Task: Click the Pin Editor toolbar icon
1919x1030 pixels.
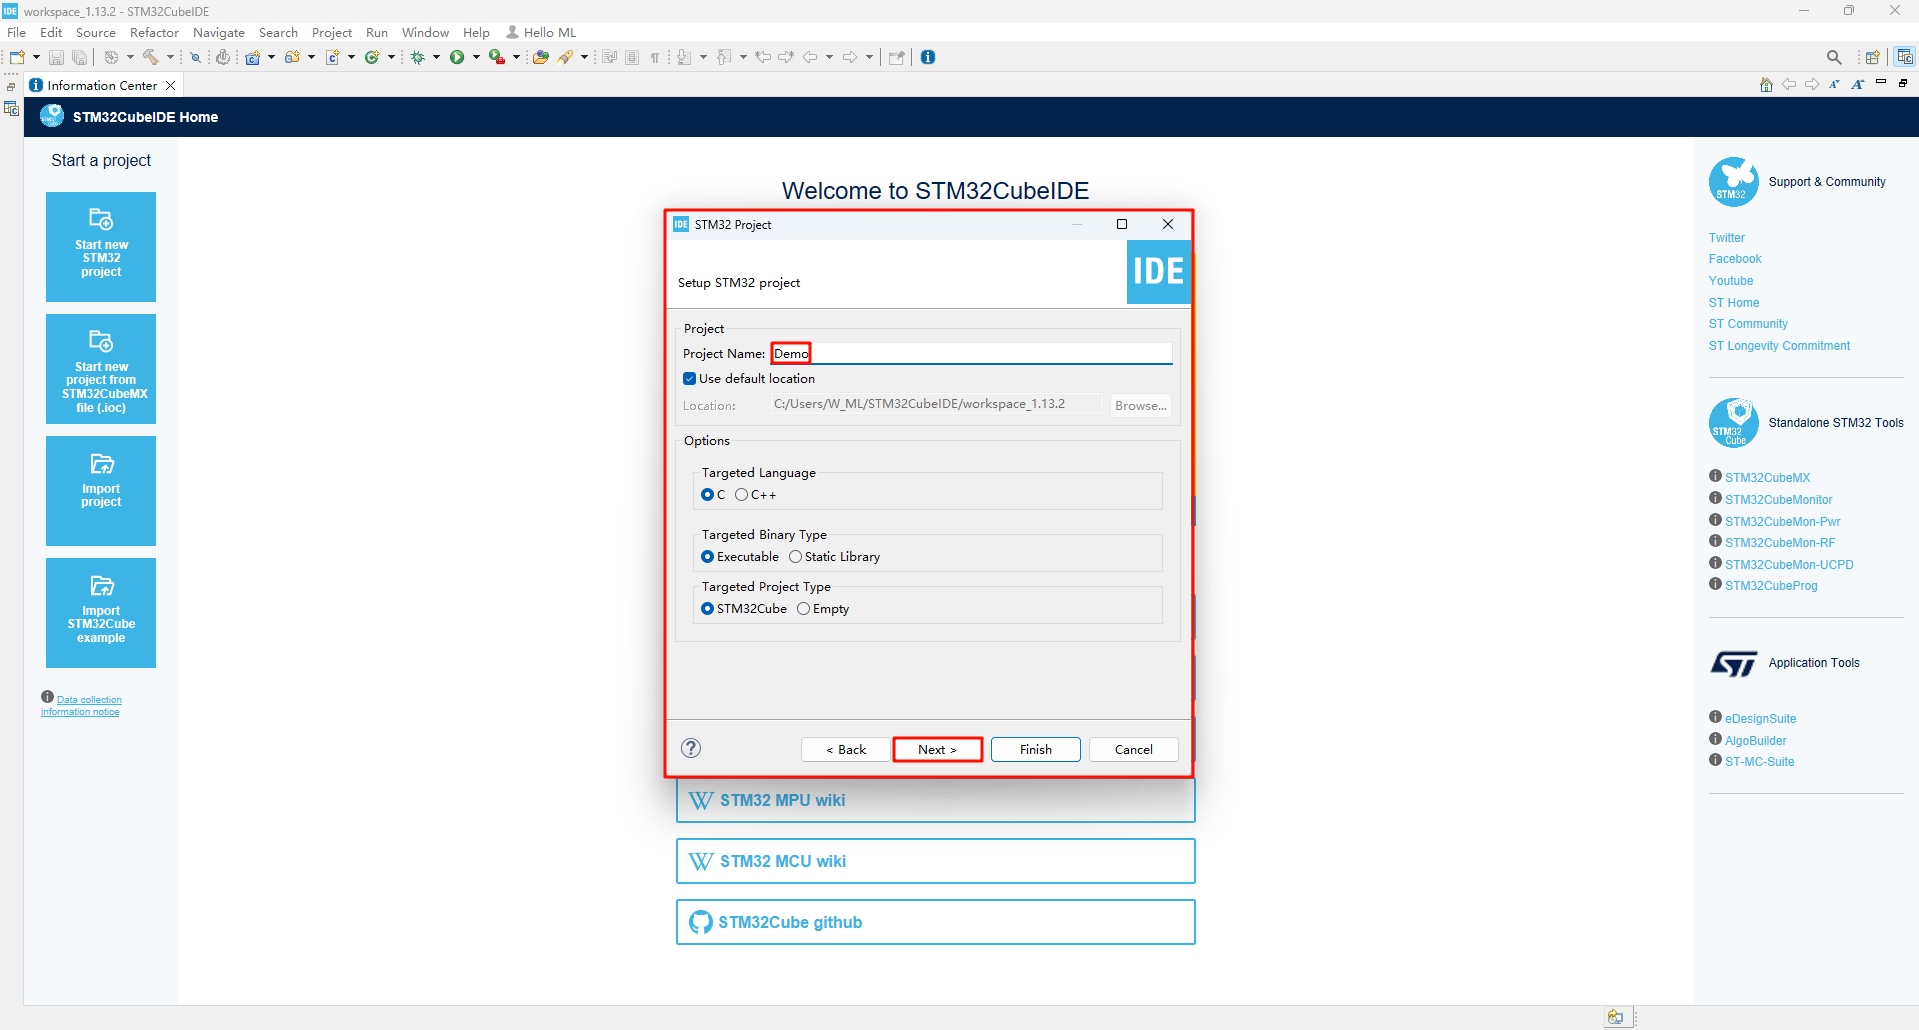Action: [896, 57]
